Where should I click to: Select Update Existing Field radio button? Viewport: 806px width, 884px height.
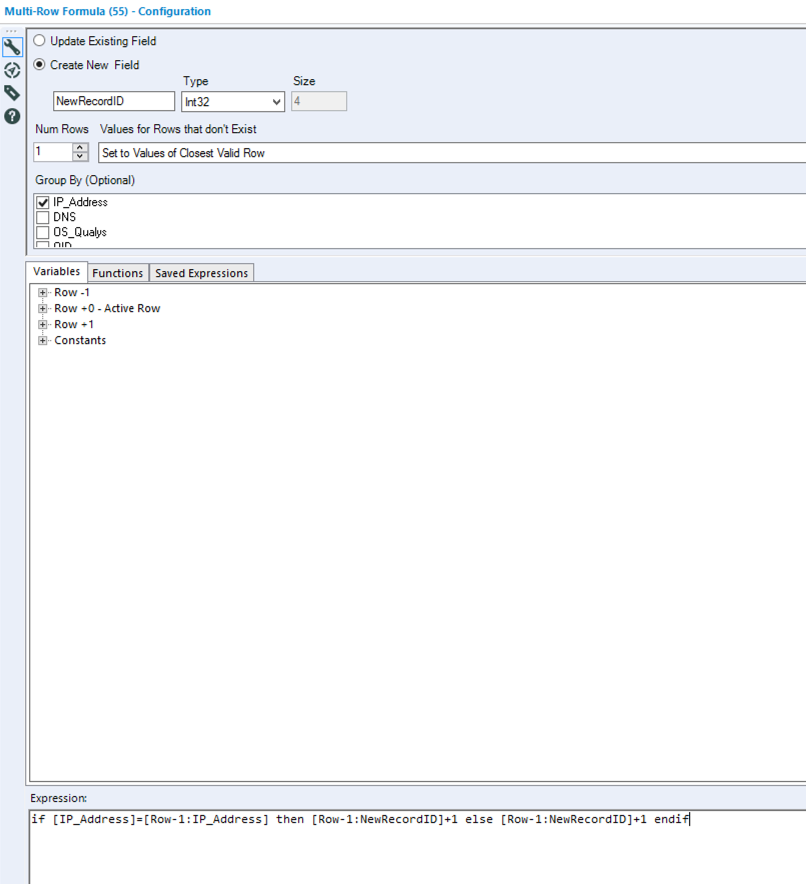click(39, 41)
